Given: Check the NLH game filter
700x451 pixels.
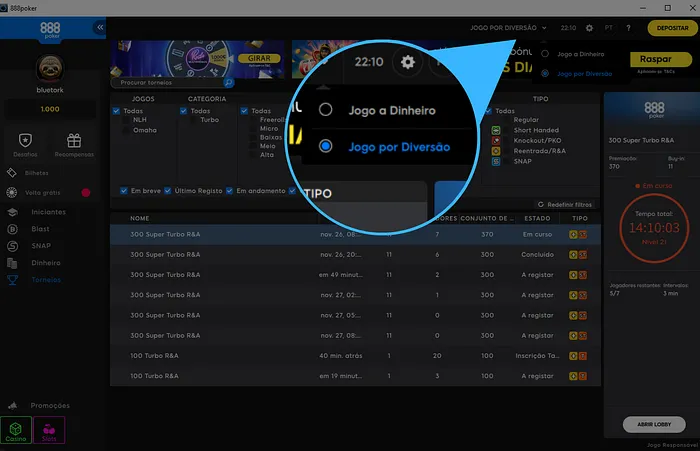Looking at the screenshot, I should tap(127, 120).
